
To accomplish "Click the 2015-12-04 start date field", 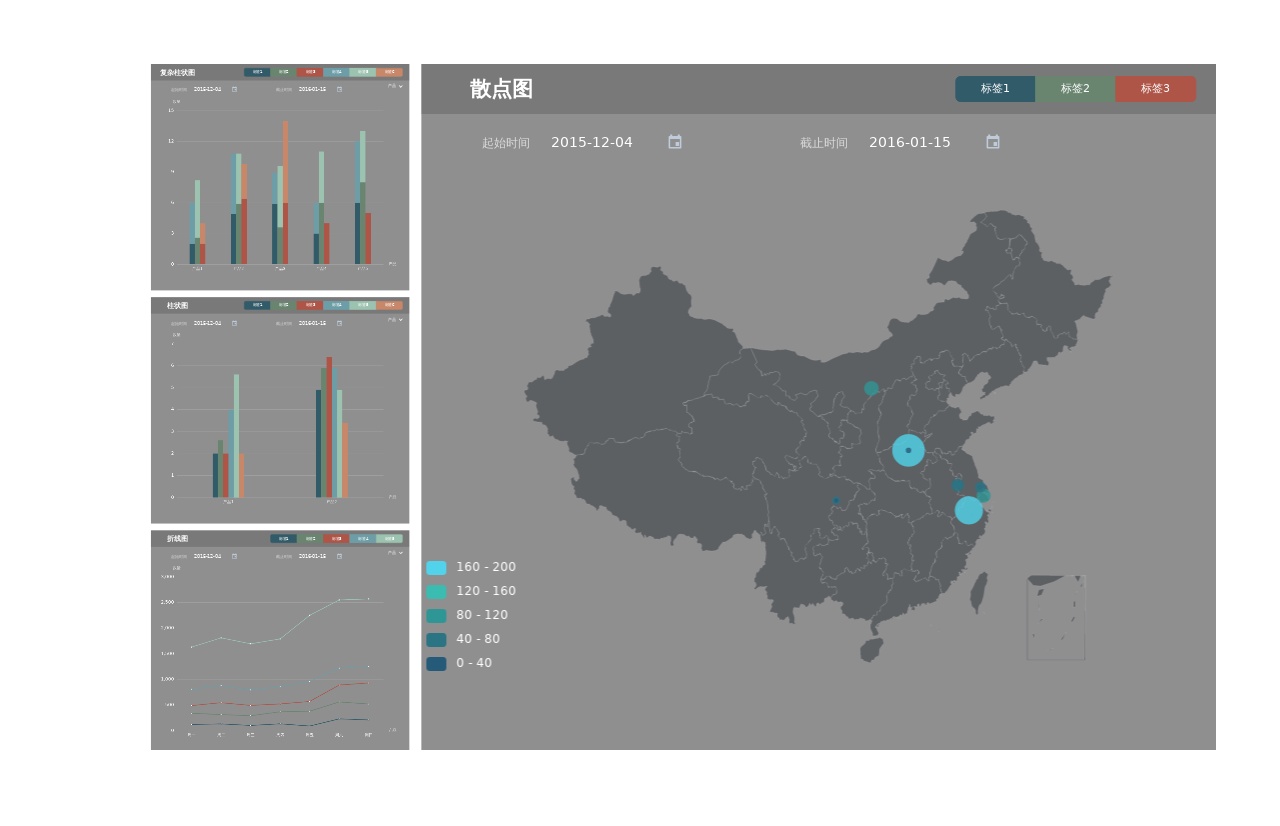I will [592, 142].
